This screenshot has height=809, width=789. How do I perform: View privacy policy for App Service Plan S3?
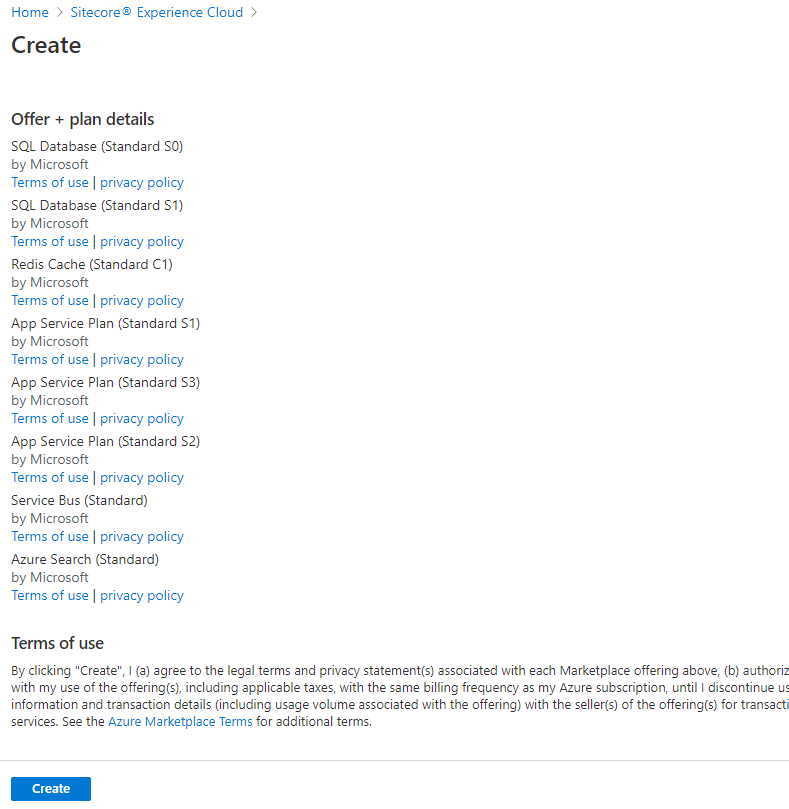142,419
